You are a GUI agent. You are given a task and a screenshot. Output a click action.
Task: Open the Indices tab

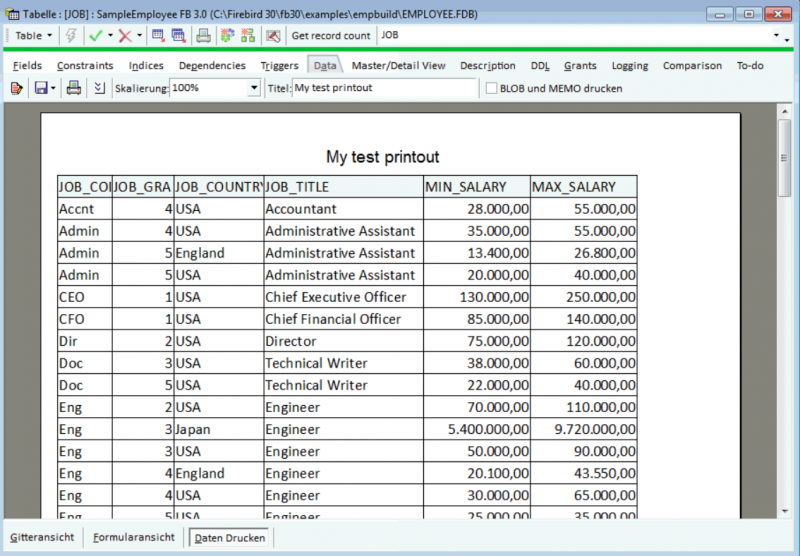[x=146, y=65]
